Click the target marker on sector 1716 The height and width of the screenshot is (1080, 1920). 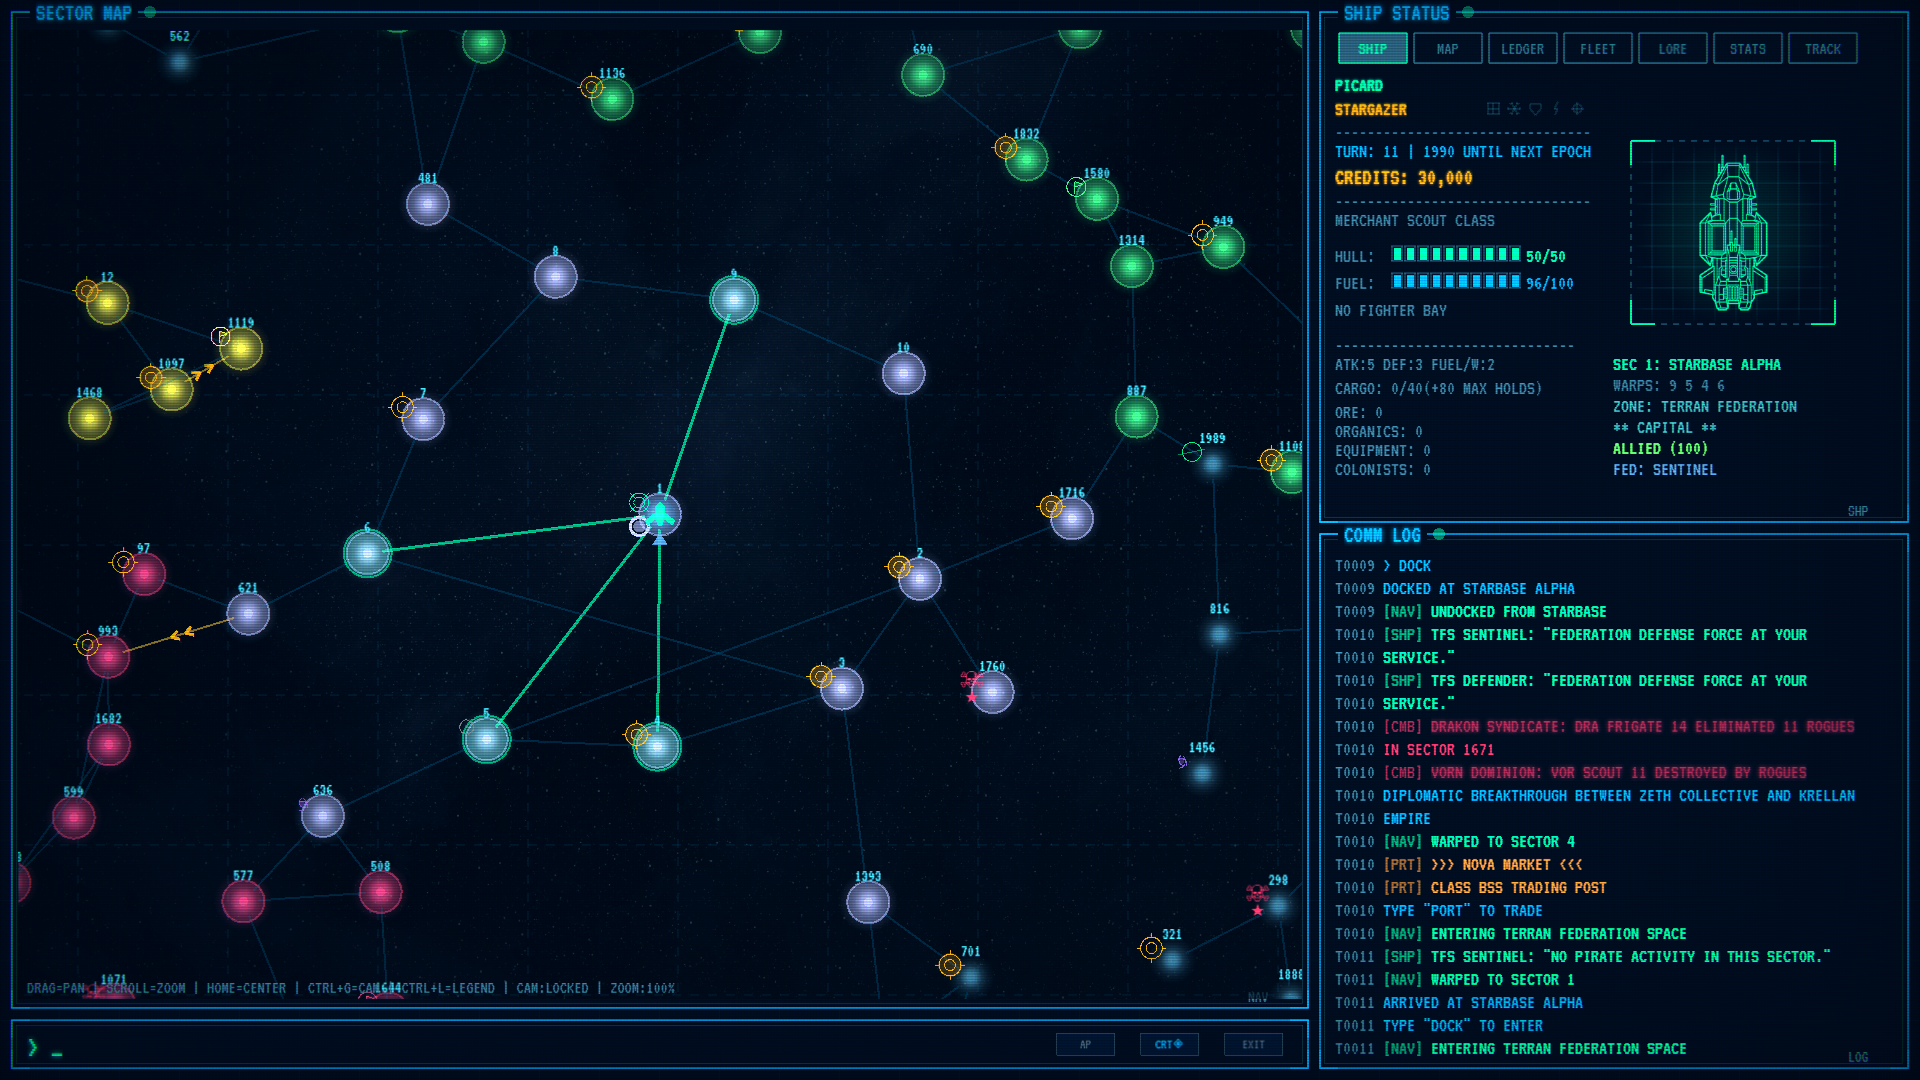pos(1050,507)
